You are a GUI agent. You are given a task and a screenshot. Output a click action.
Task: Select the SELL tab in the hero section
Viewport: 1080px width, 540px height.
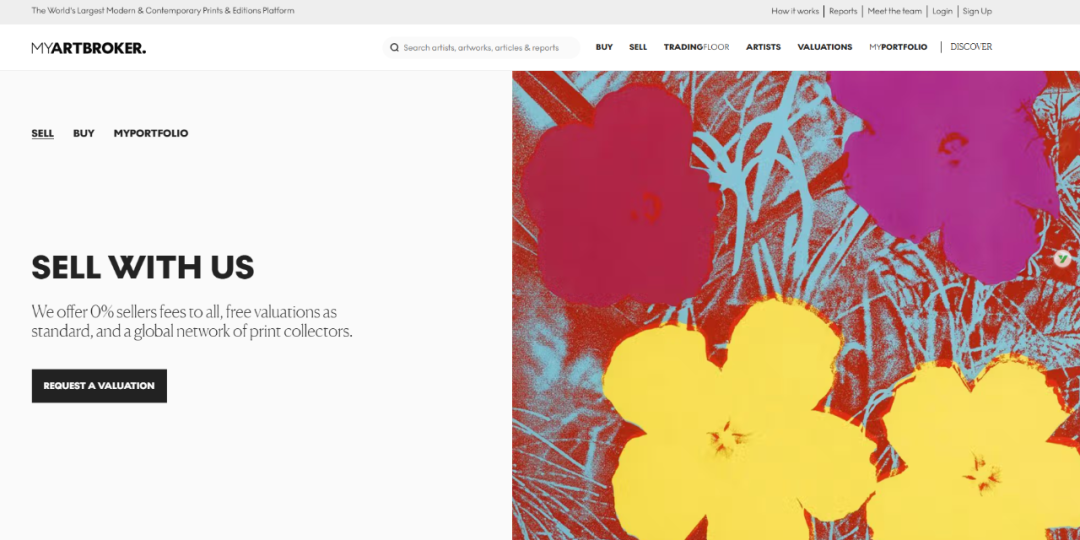click(x=43, y=133)
